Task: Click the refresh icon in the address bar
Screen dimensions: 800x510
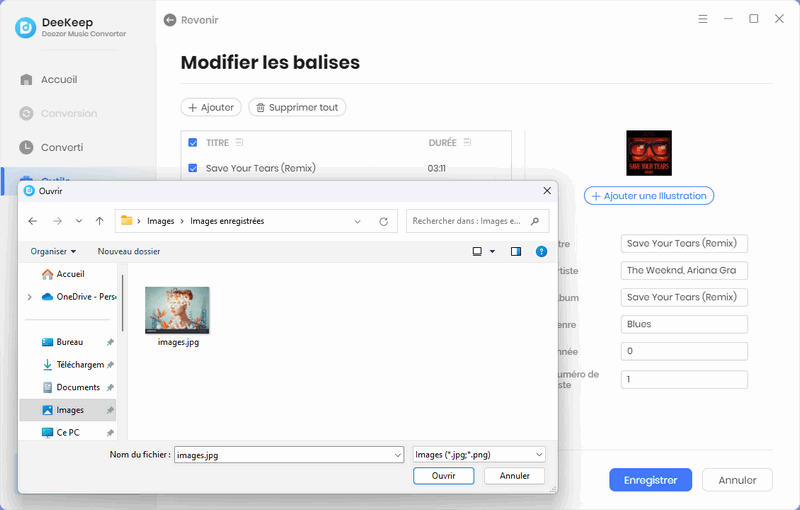Action: click(x=384, y=221)
